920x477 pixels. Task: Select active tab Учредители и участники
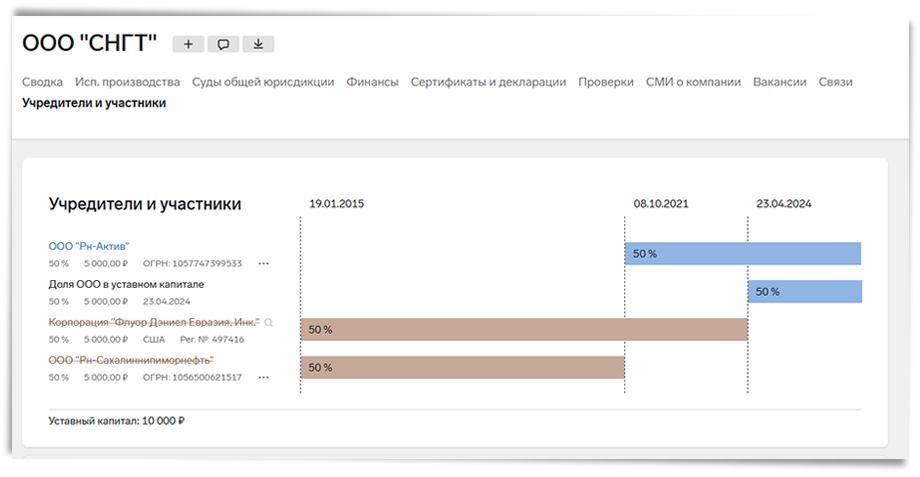(x=94, y=103)
